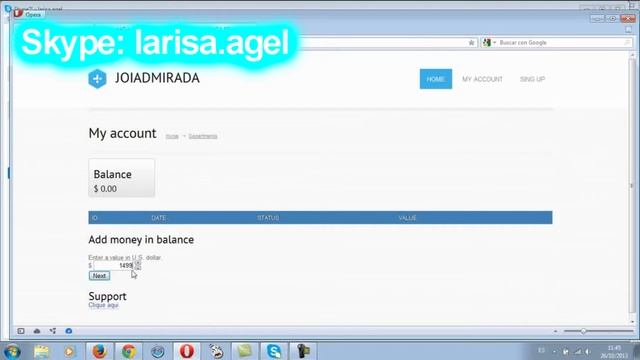Click the page vertical scrollbar
This screenshot has height=360, width=640.
(x=632, y=186)
